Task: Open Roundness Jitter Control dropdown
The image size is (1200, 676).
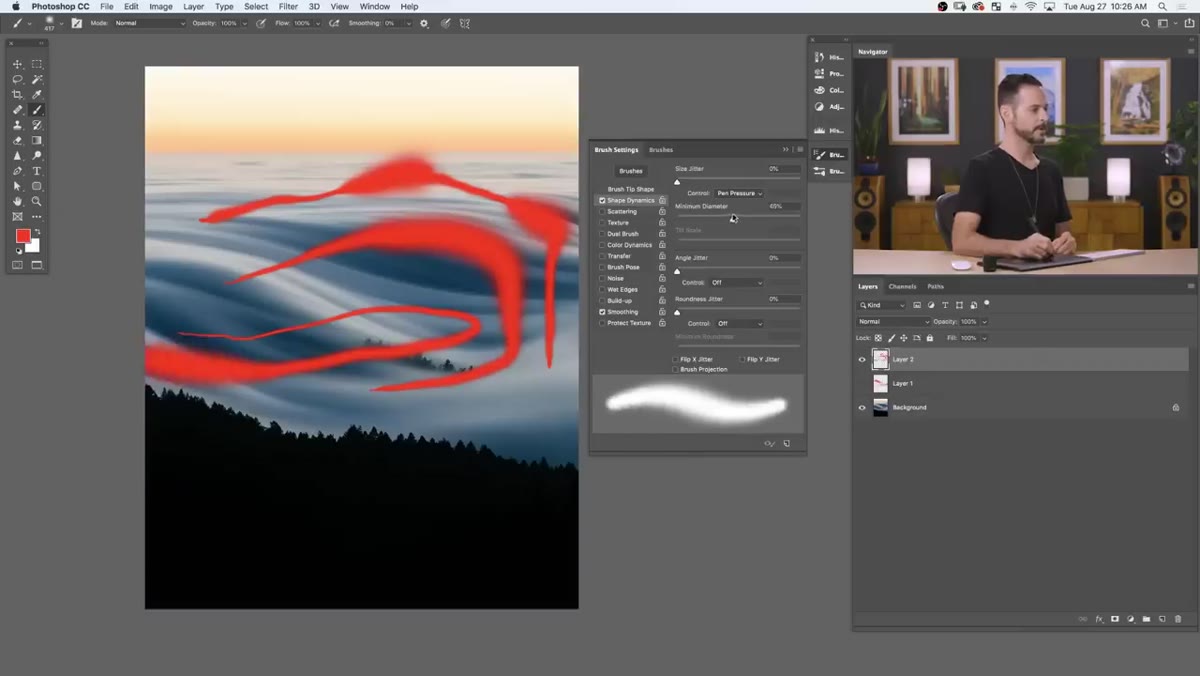Action: click(739, 323)
